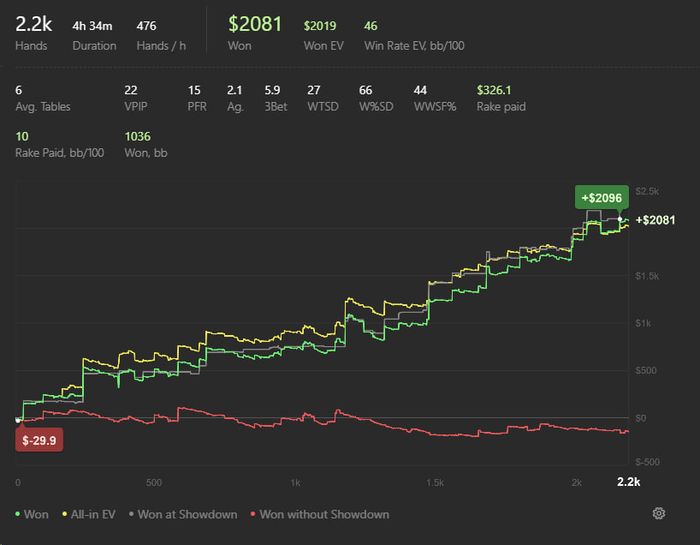Screen dimensions: 700x545
Task: Click the $2081 Won stat
Action: coord(254,32)
